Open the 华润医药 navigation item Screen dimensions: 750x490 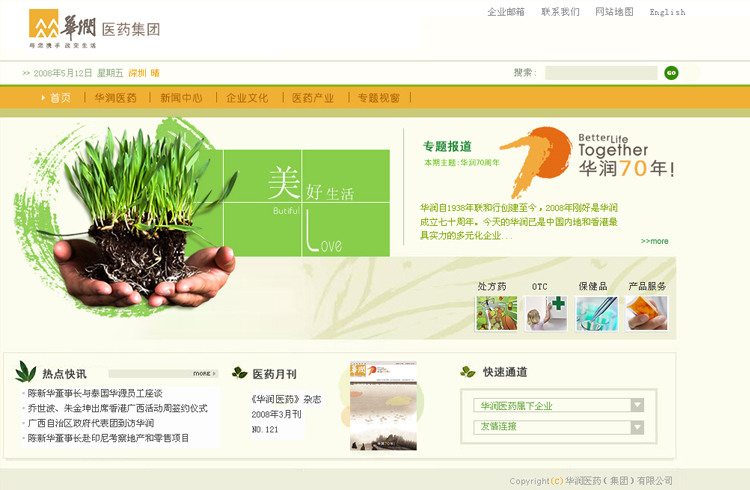[115, 98]
